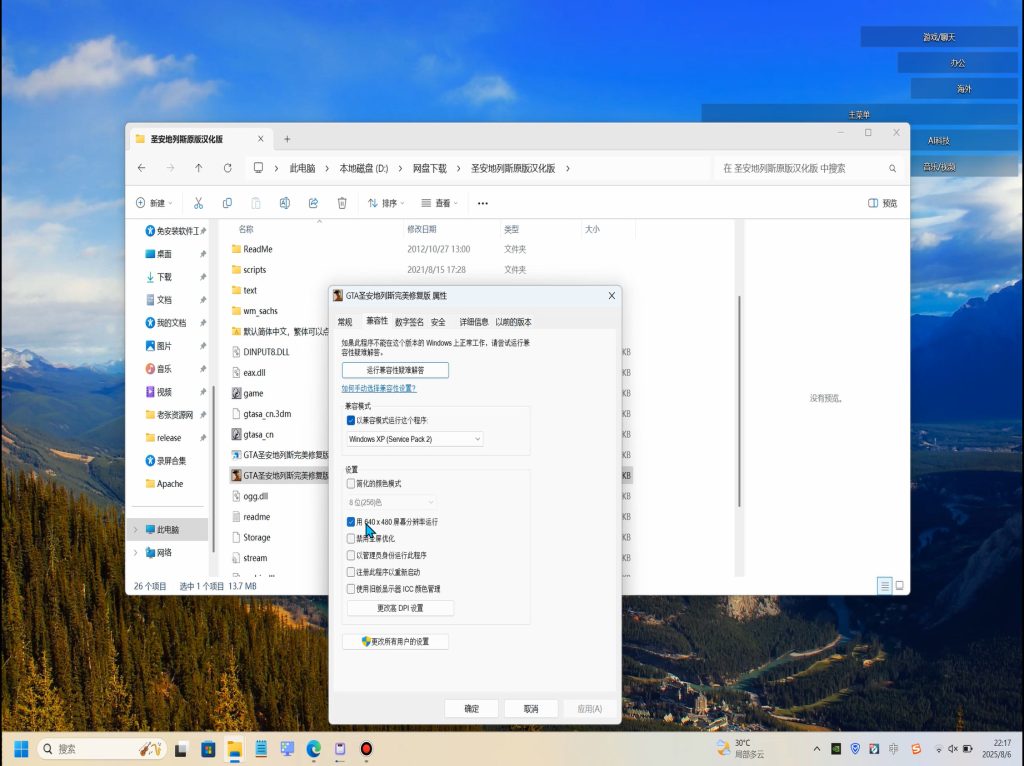Launch Microsoft Store from the taskbar
This screenshot has width=1024, height=766.
click(208, 749)
